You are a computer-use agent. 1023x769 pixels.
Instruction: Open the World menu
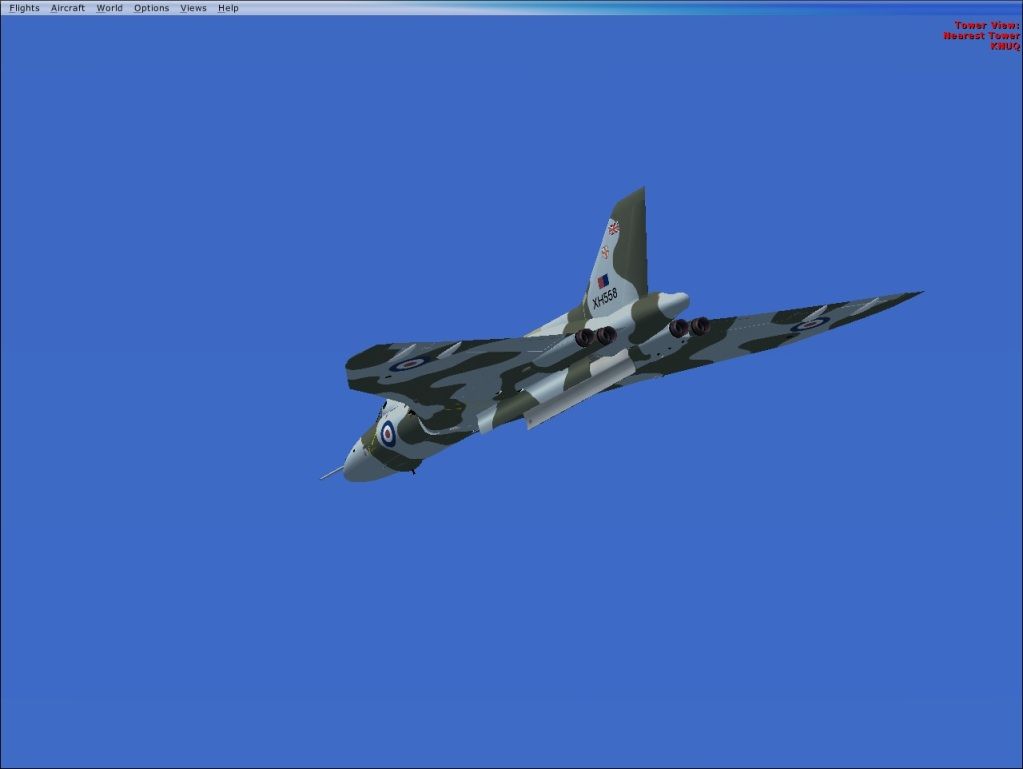pos(109,8)
